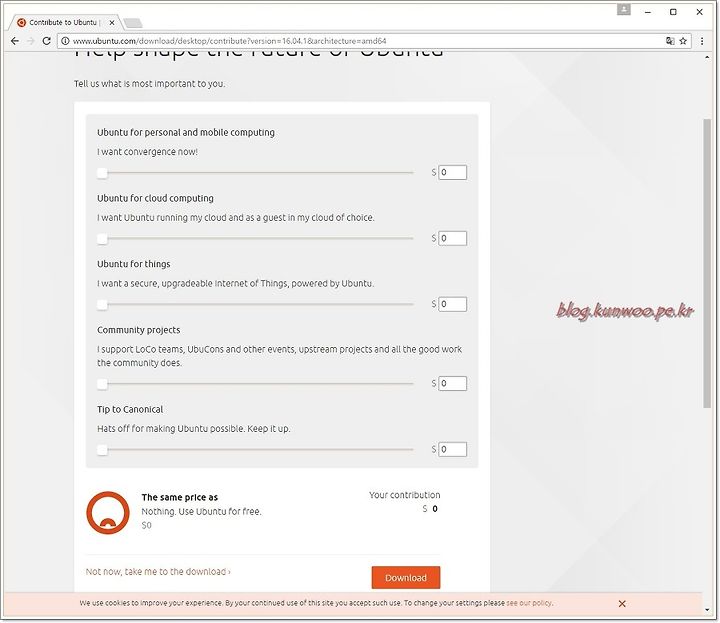720x623 pixels.
Task: Bookmark this page with the star
Action: (683, 41)
